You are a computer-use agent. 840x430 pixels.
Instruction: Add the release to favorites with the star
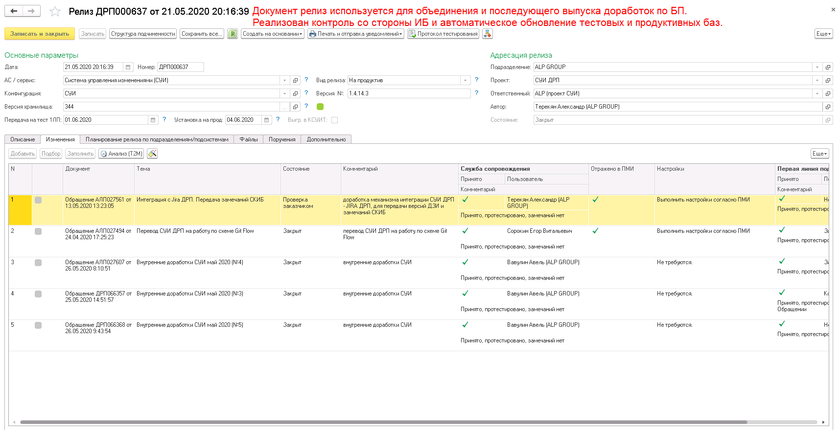coord(56,11)
